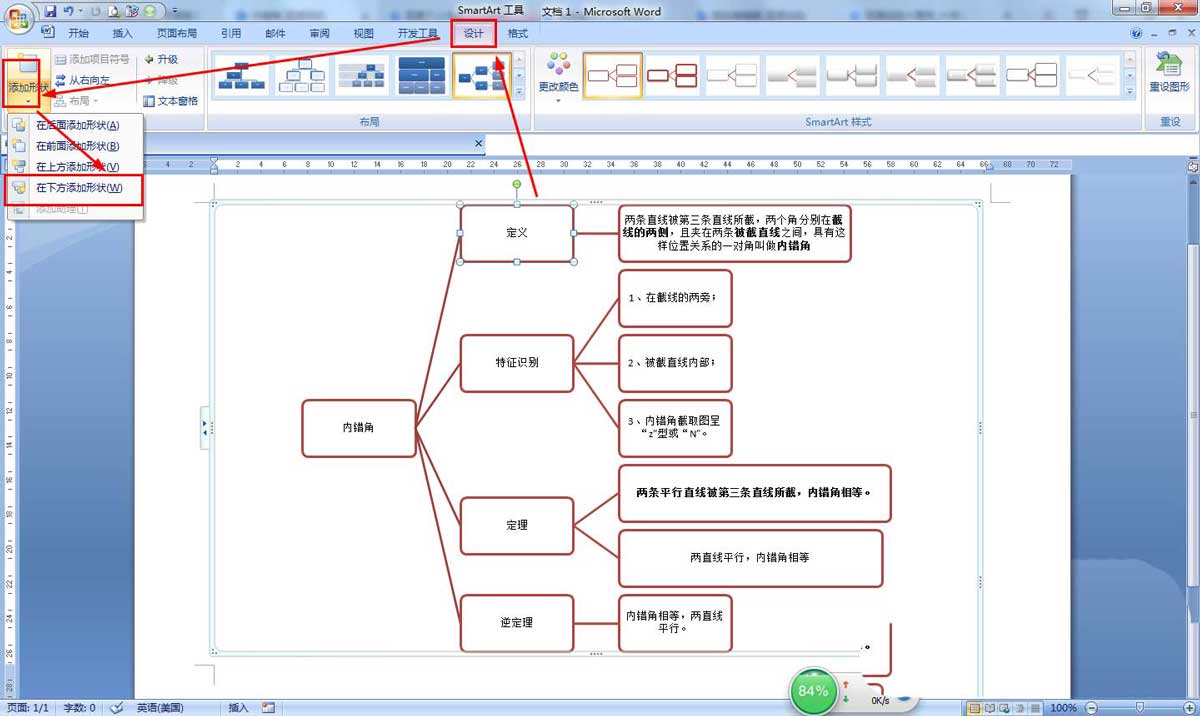Select the fourth SmartArt style thumbnail
Image resolution: width=1200 pixels, height=716 pixels.
coord(793,75)
